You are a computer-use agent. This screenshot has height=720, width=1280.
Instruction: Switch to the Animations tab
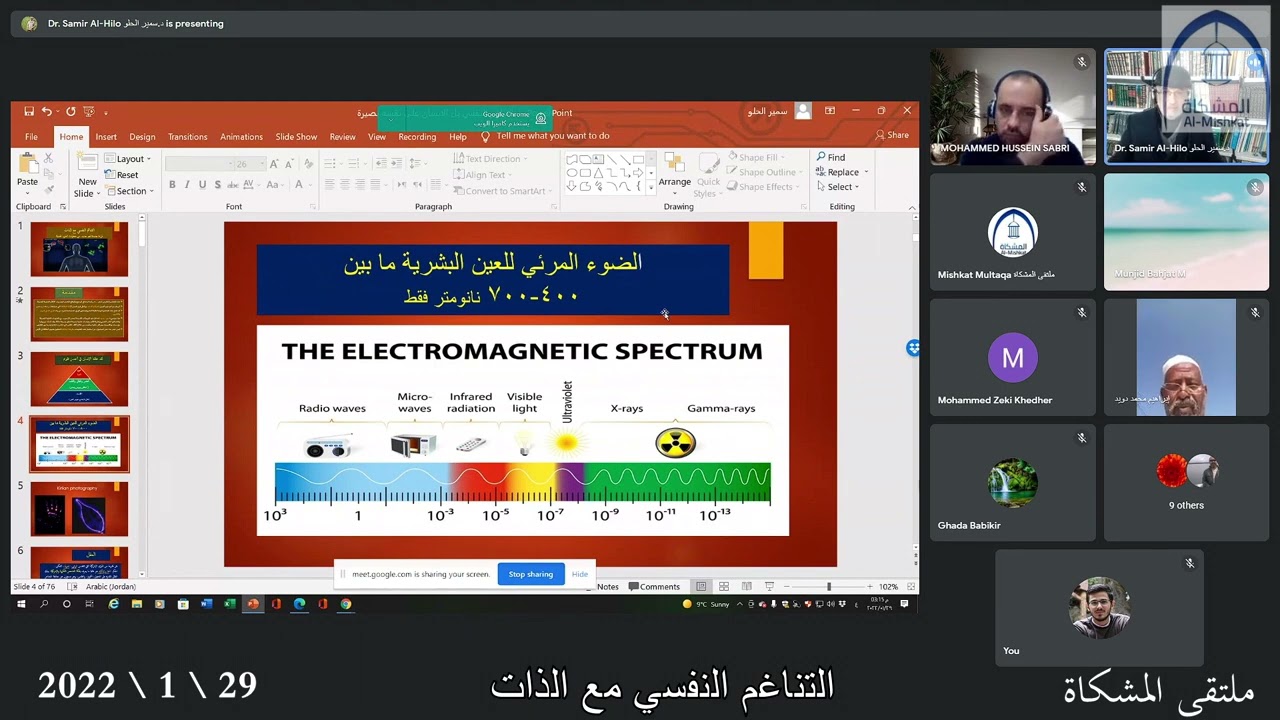click(x=241, y=137)
